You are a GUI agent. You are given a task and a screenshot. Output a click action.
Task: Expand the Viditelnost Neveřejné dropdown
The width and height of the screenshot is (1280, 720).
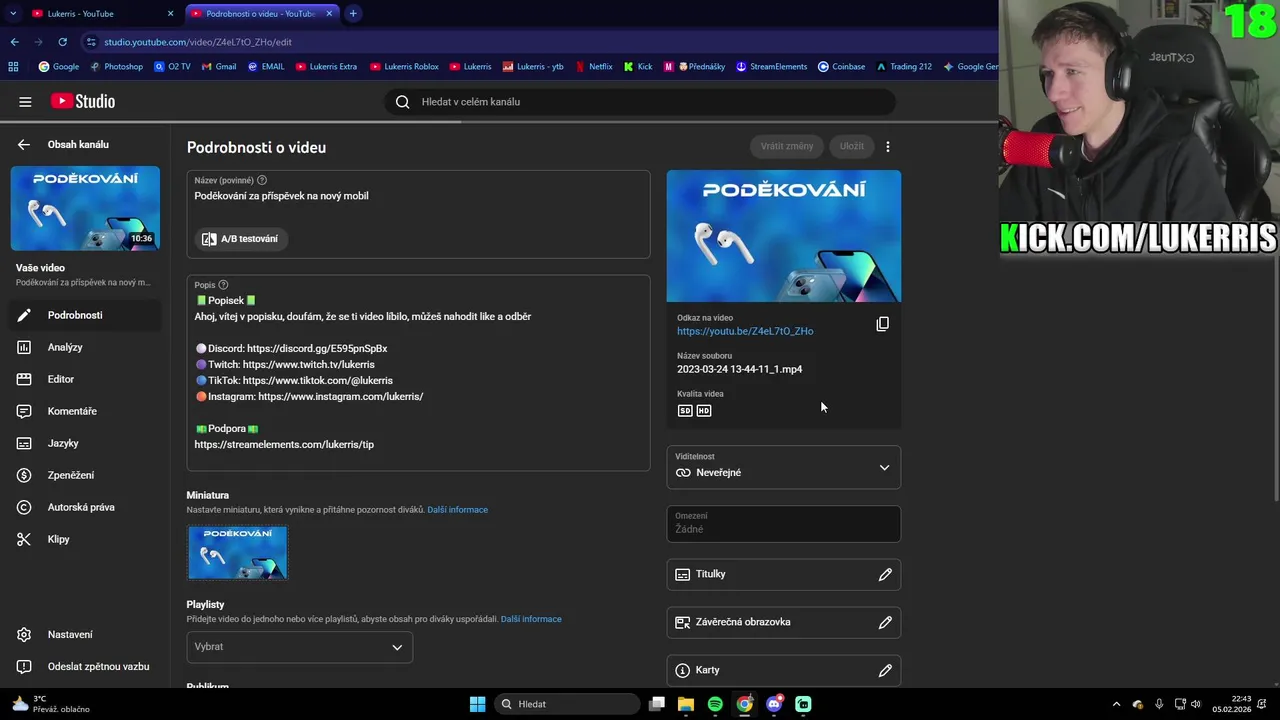pos(784,467)
